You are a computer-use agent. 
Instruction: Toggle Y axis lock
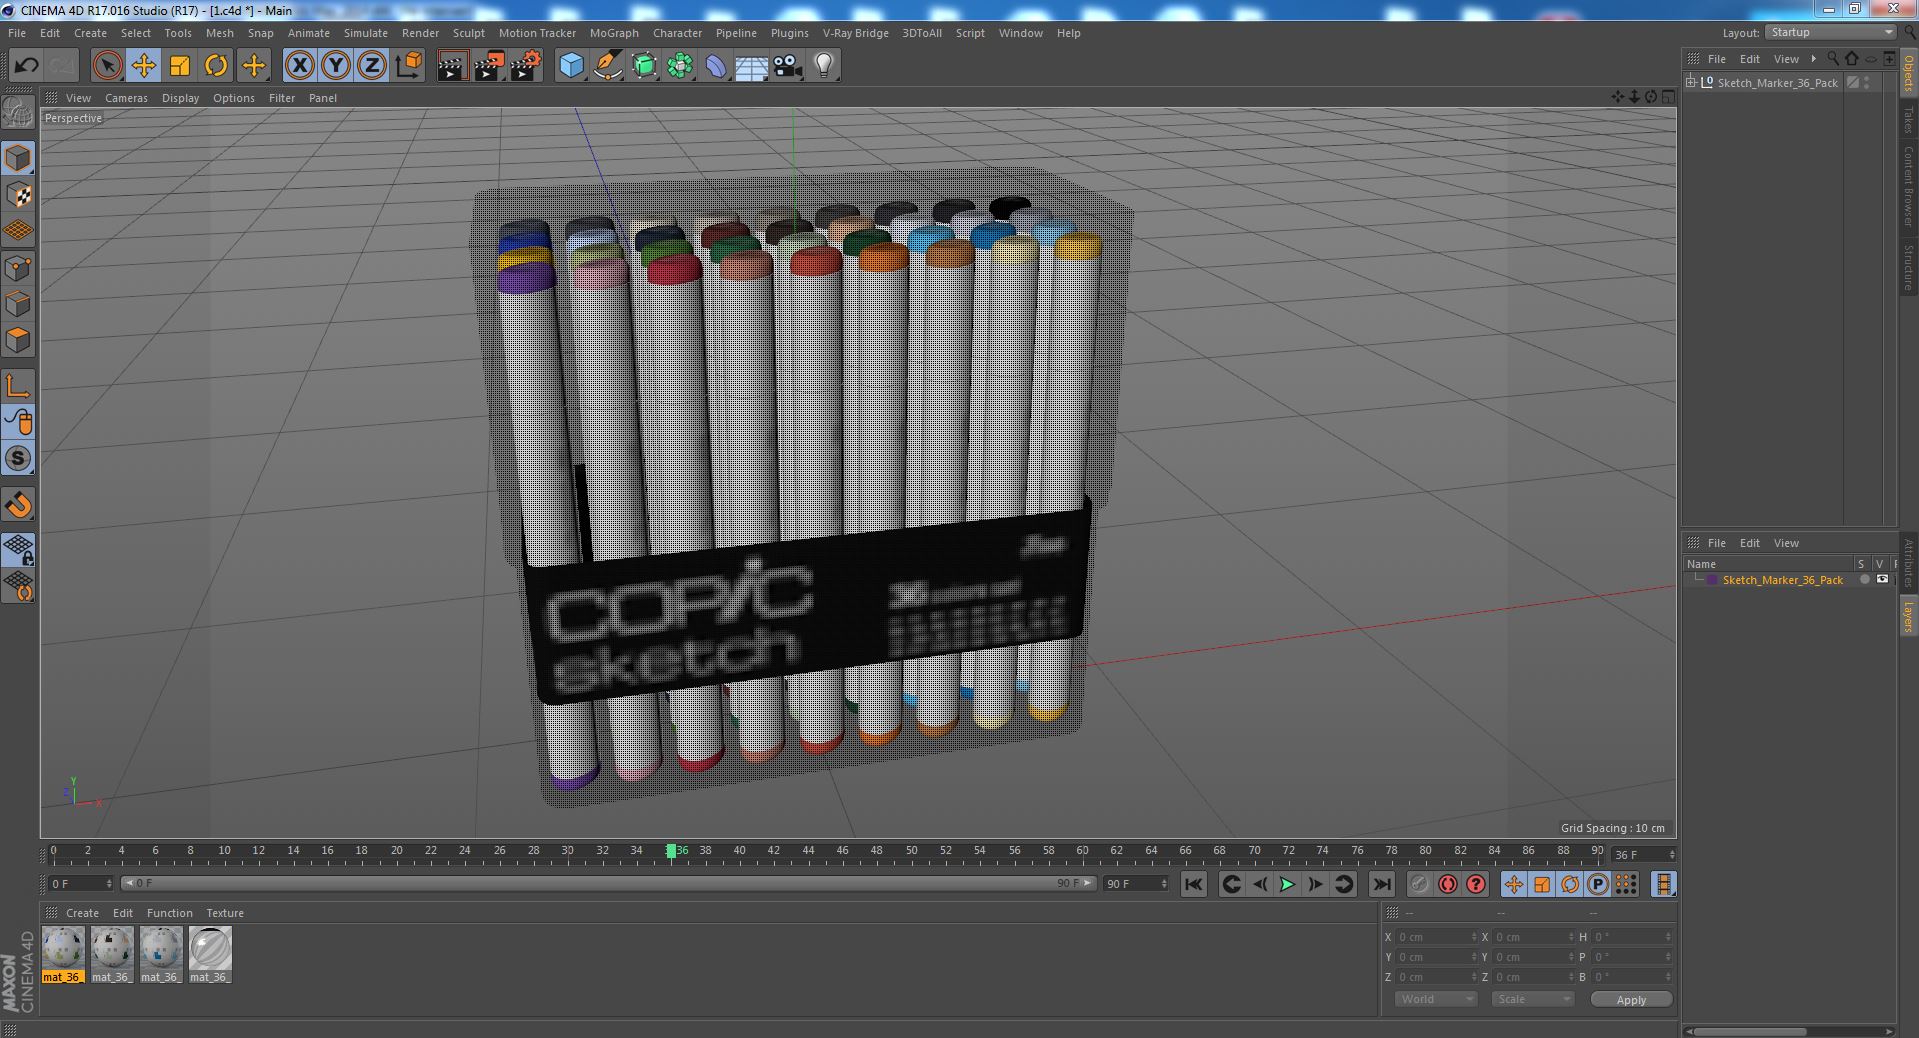[x=336, y=66]
